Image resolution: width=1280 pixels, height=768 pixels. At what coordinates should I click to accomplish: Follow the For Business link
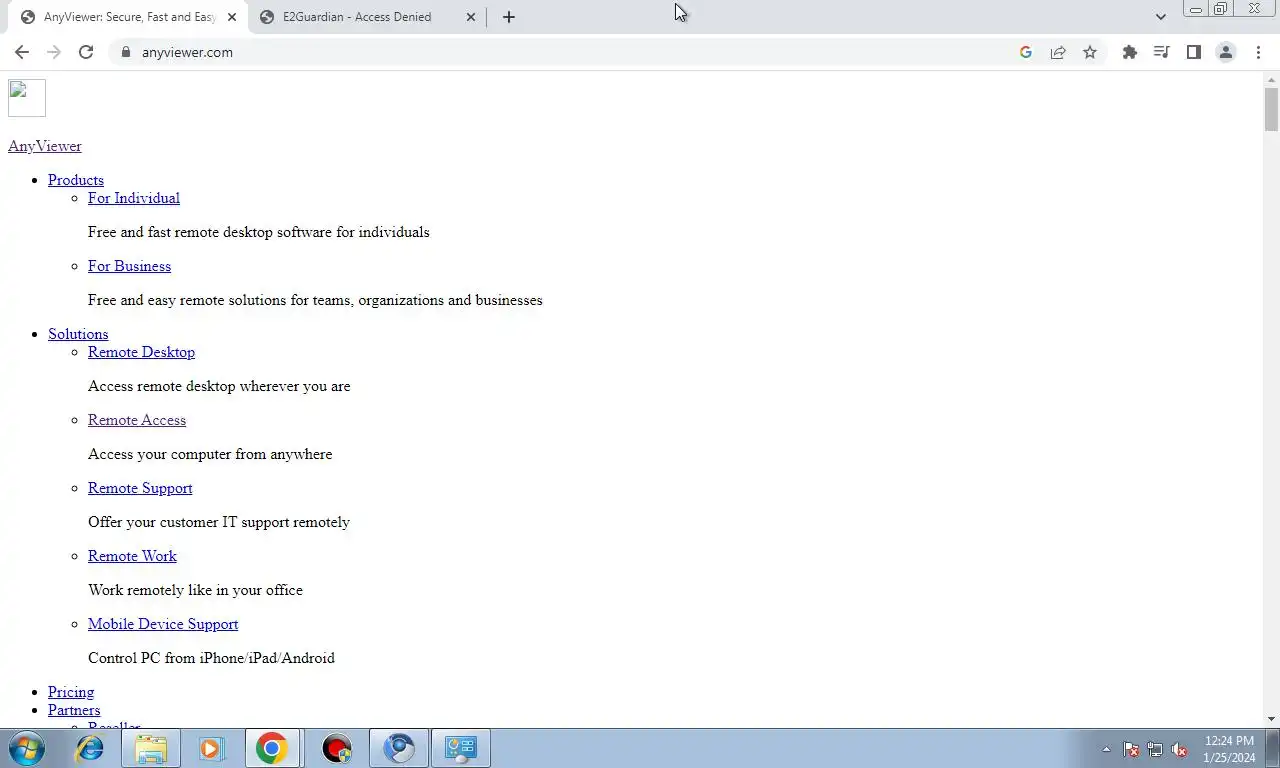point(129,266)
